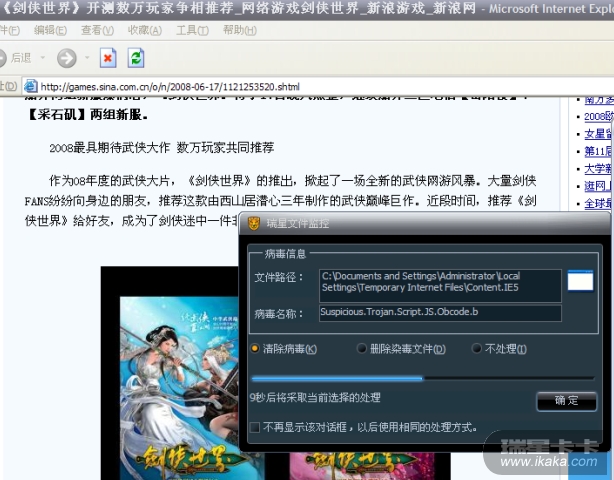Viewport: 614px width, 480px height.
Task: Click the Rising lion icon in dialog title
Action: tap(254, 224)
